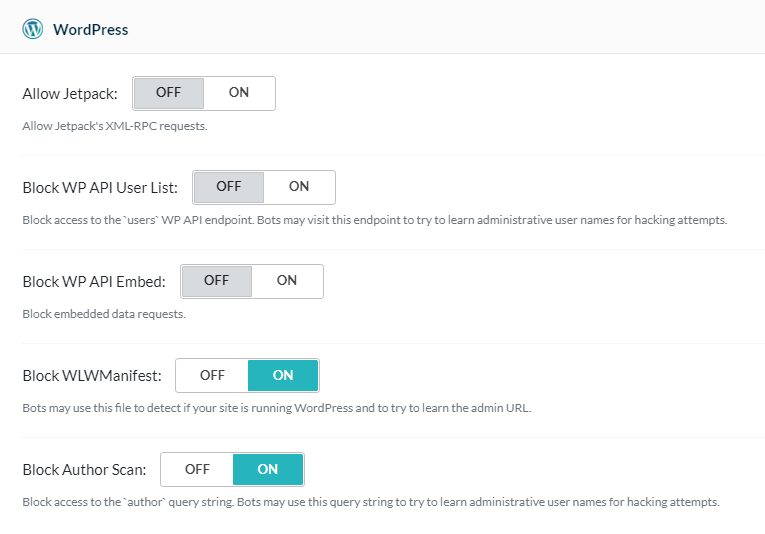This screenshot has width=765, height=534.
Task: Click the author query string description
Action: (371, 502)
